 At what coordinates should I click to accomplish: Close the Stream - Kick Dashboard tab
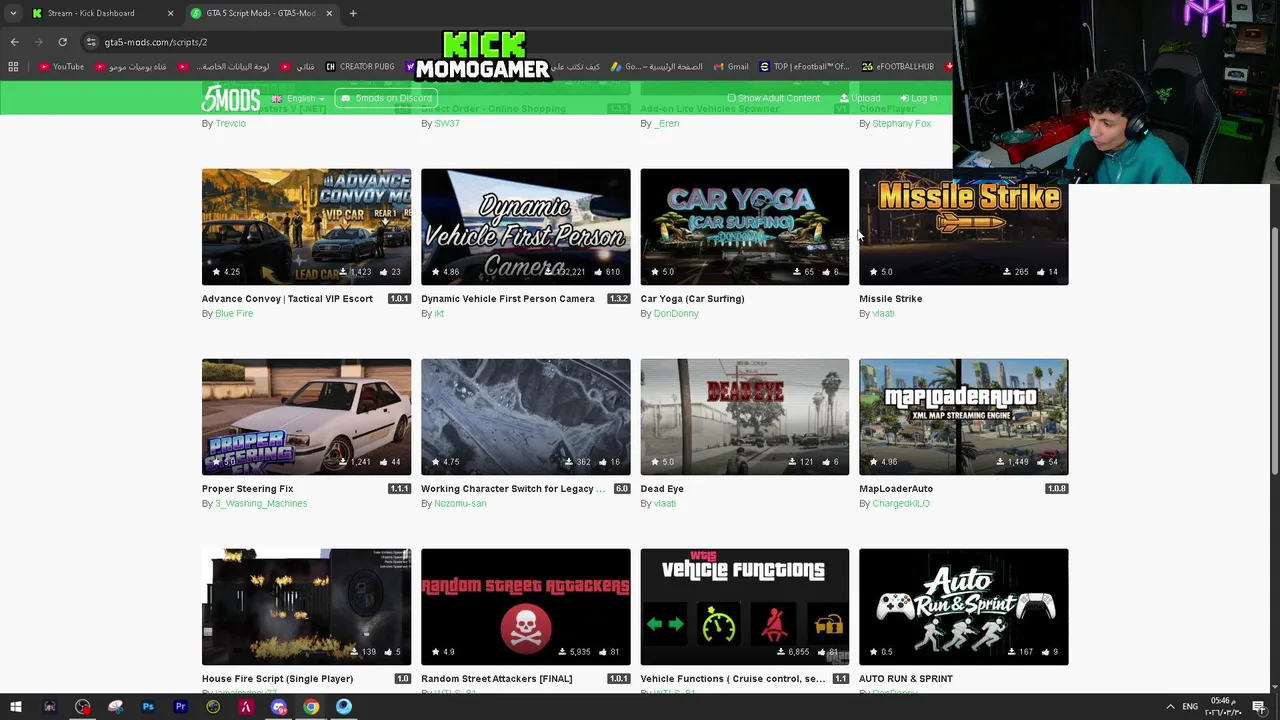170,13
